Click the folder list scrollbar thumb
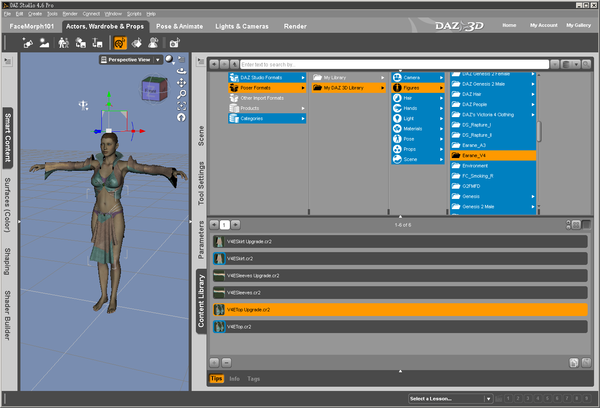 pyautogui.click(x=539, y=131)
